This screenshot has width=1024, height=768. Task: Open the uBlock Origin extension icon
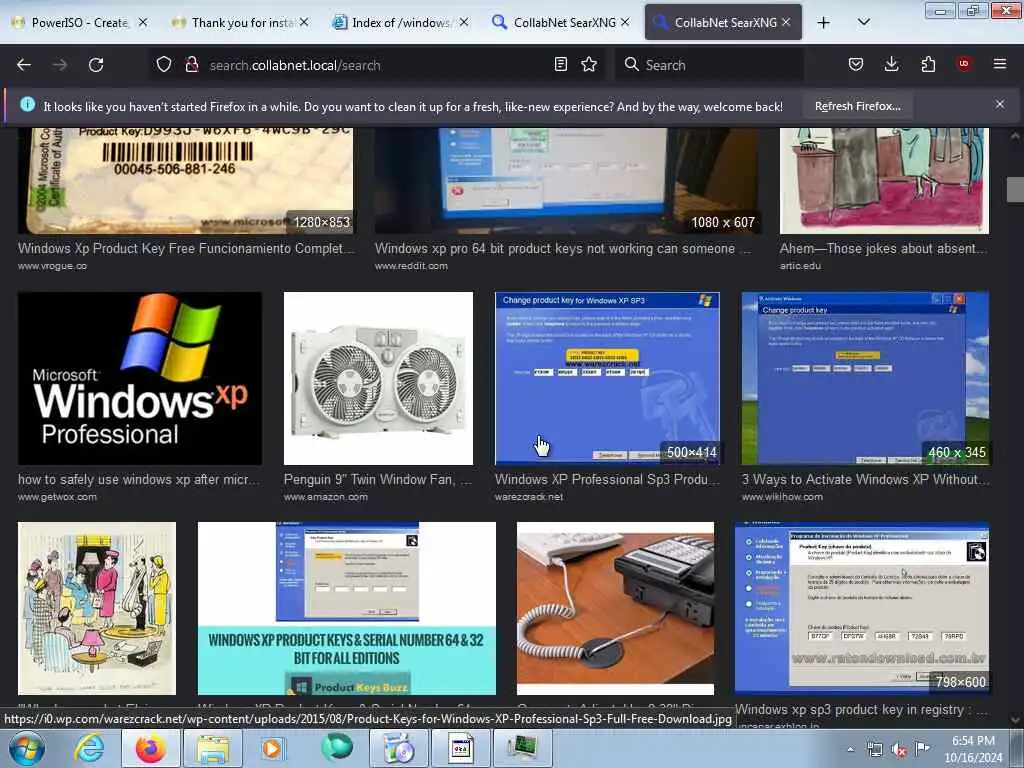click(x=964, y=64)
